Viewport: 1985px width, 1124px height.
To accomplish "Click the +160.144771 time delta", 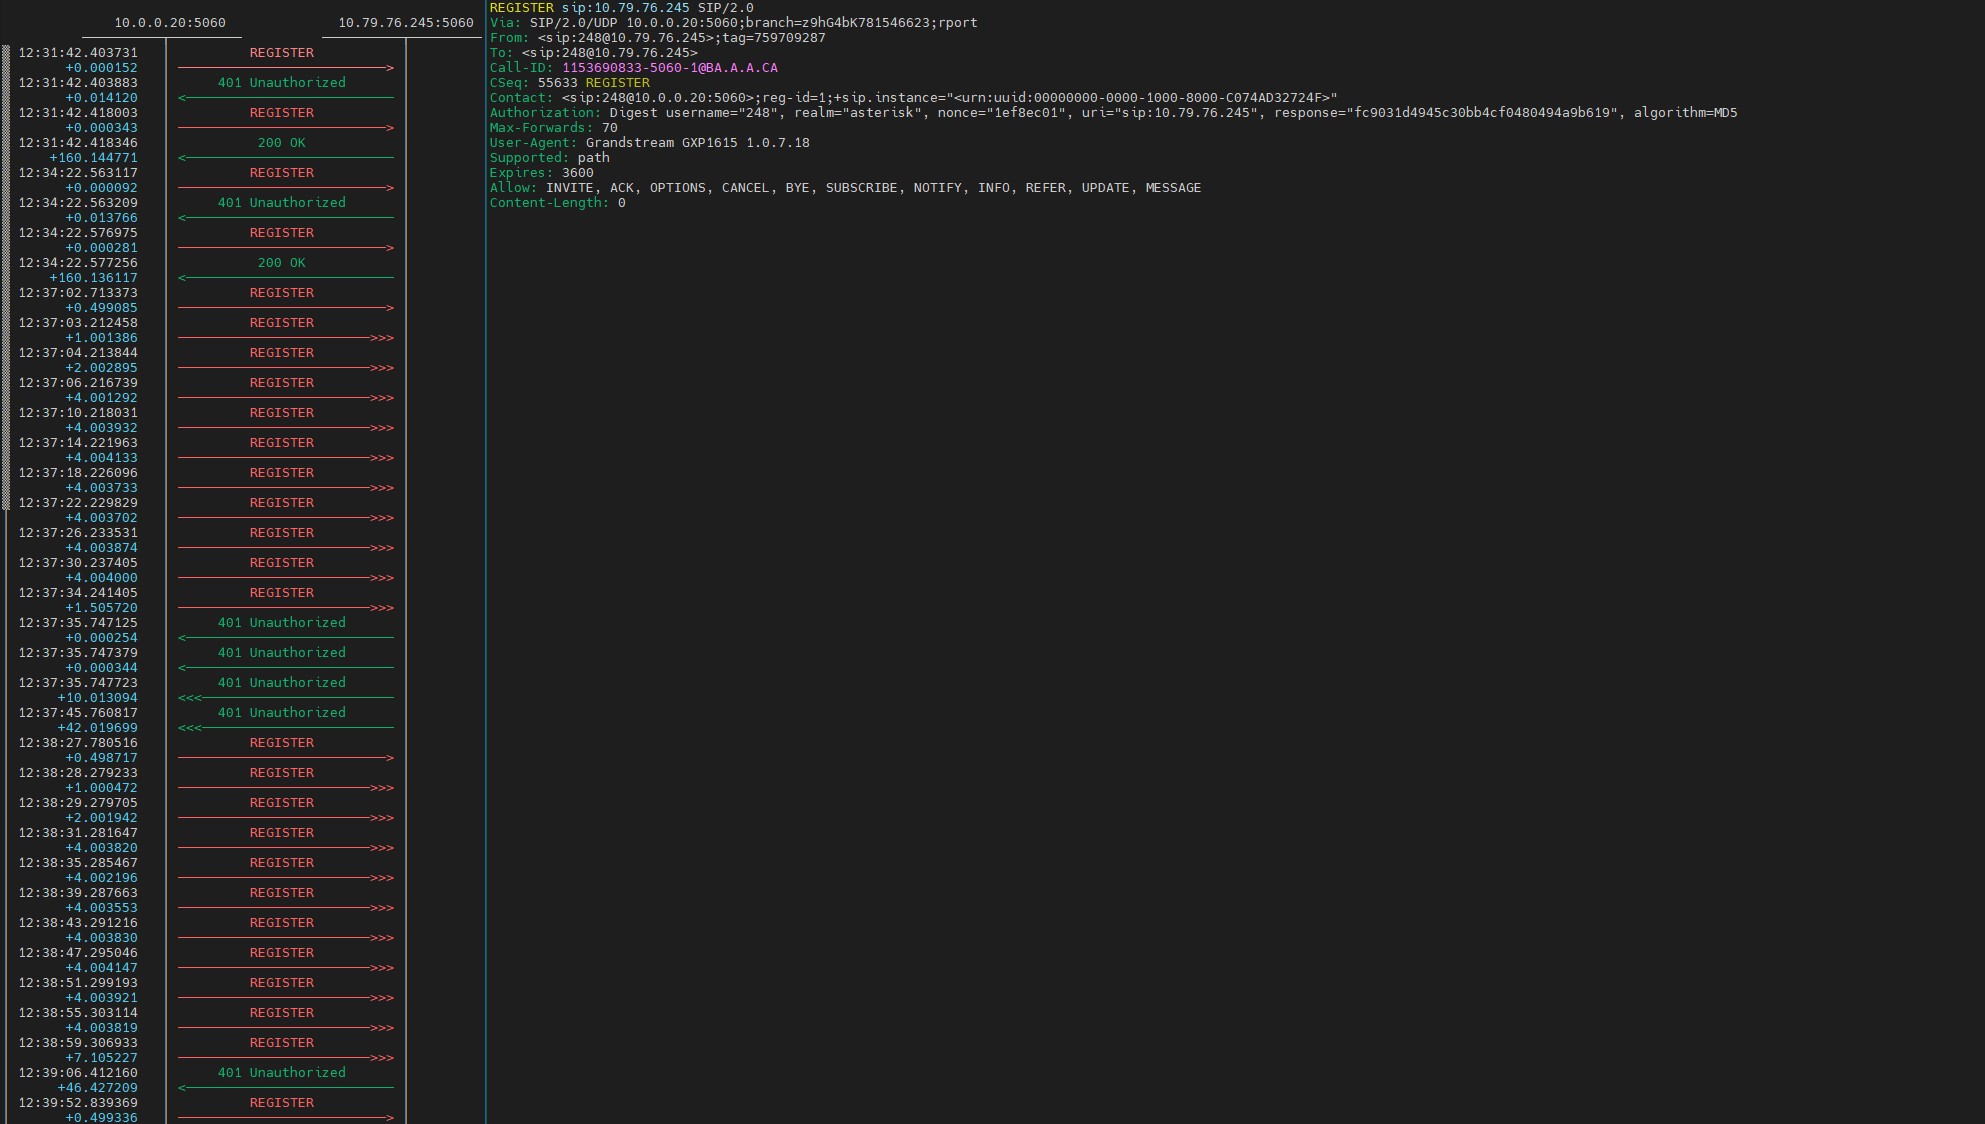I will tap(93, 158).
